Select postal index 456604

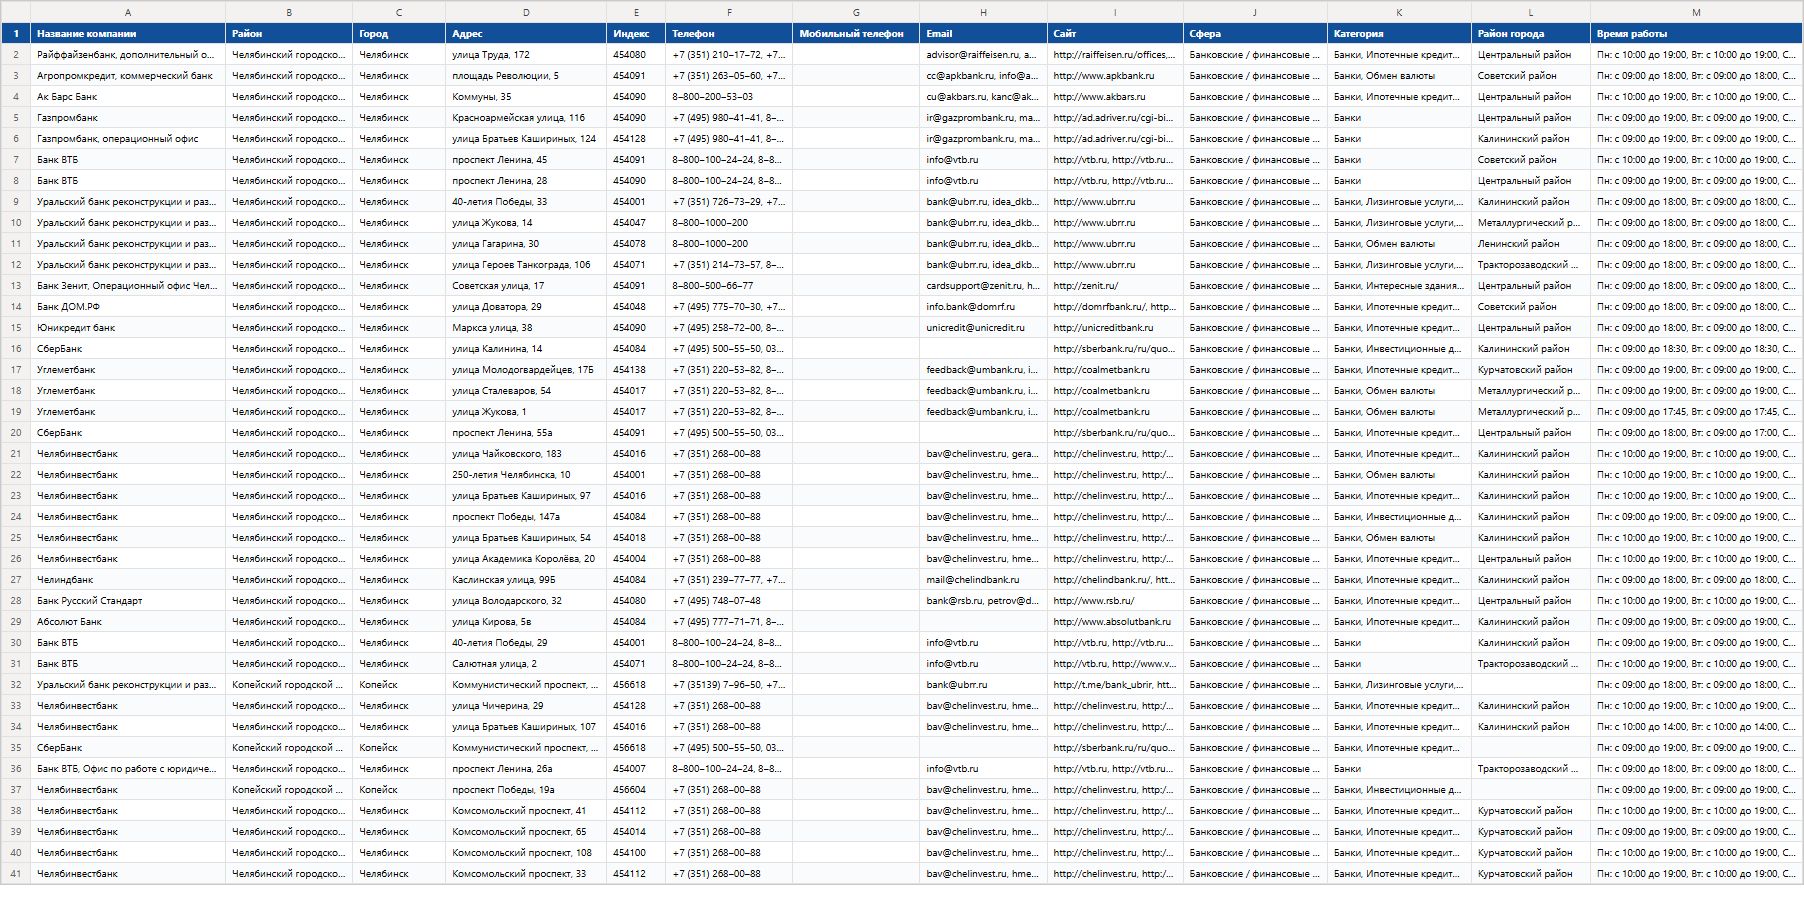click(636, 790)
